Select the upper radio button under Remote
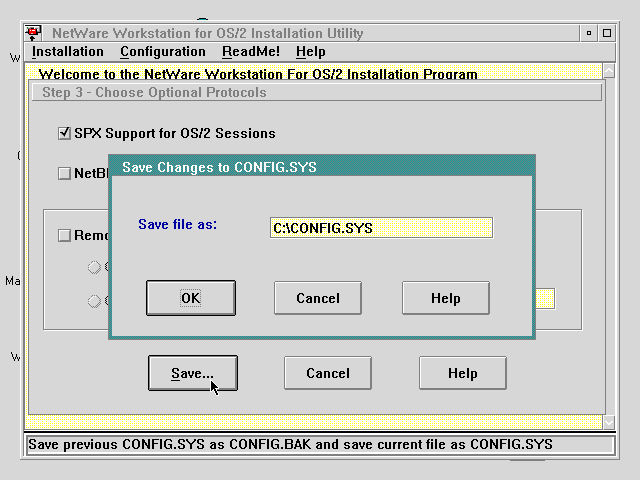The image size is (640, 480). (94, 267)
